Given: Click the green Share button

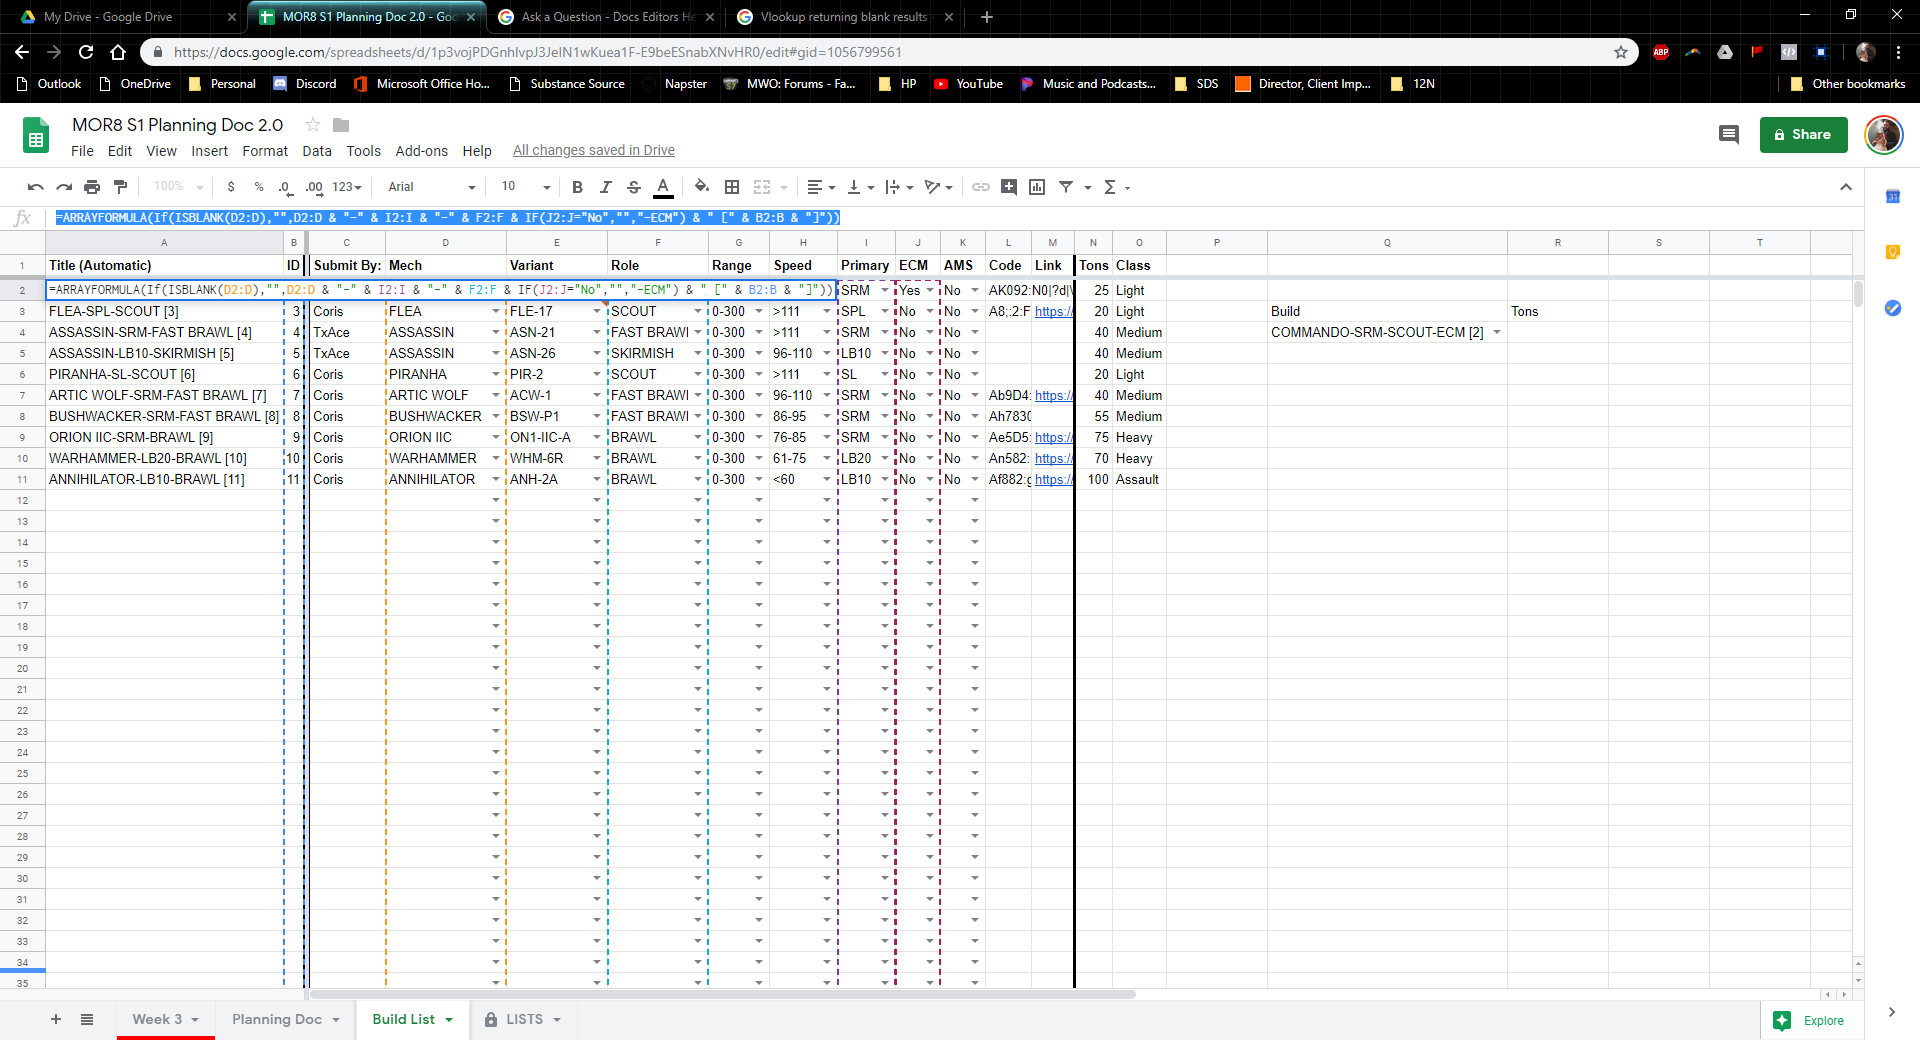Looking at the screenshot, I should tap(1803, 134).
